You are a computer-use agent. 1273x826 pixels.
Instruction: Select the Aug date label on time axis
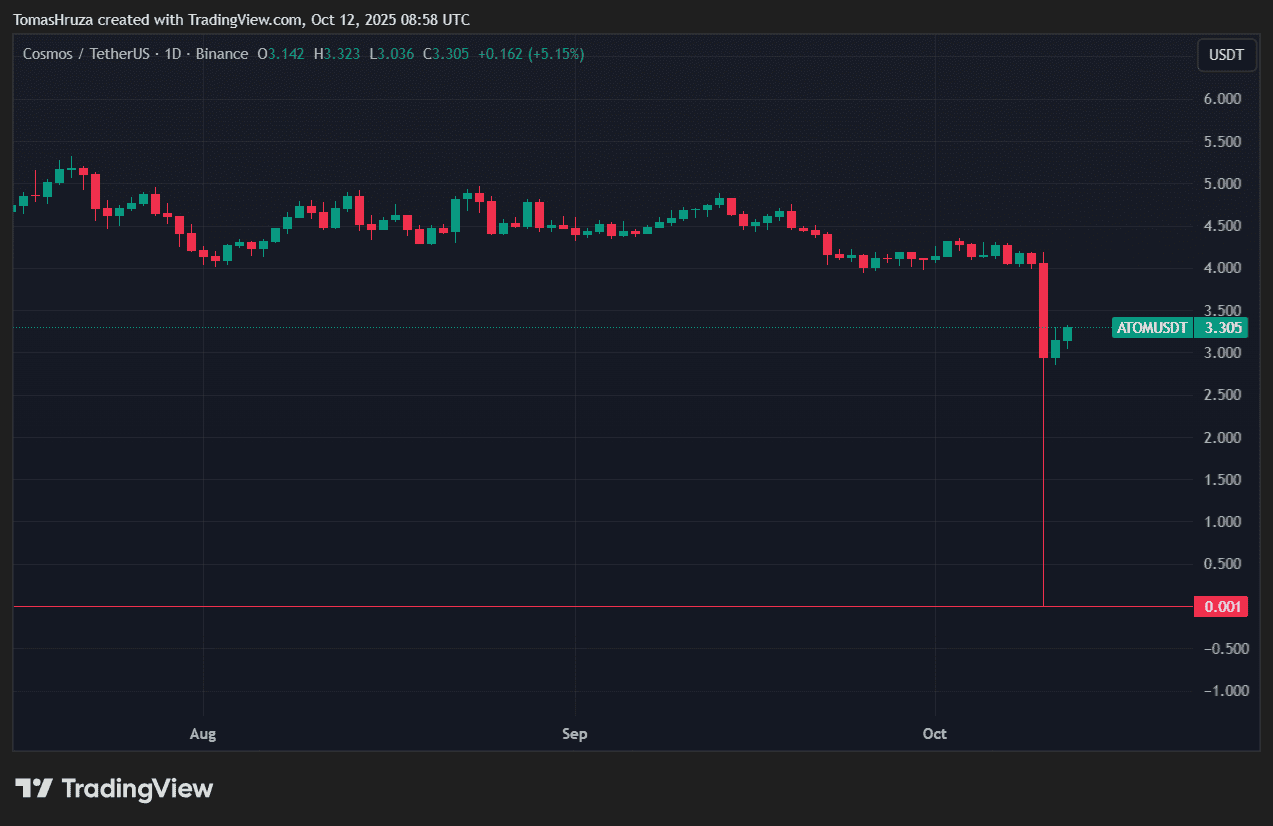[203, 734]
